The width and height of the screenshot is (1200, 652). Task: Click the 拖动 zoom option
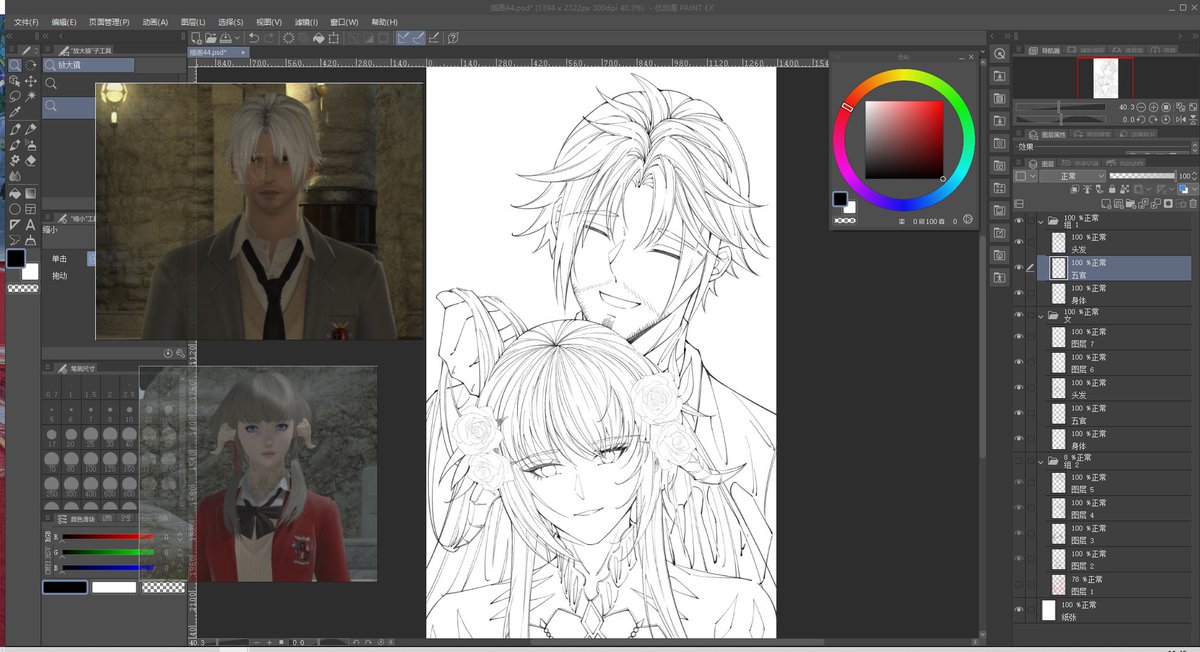[x=60, y=276]
